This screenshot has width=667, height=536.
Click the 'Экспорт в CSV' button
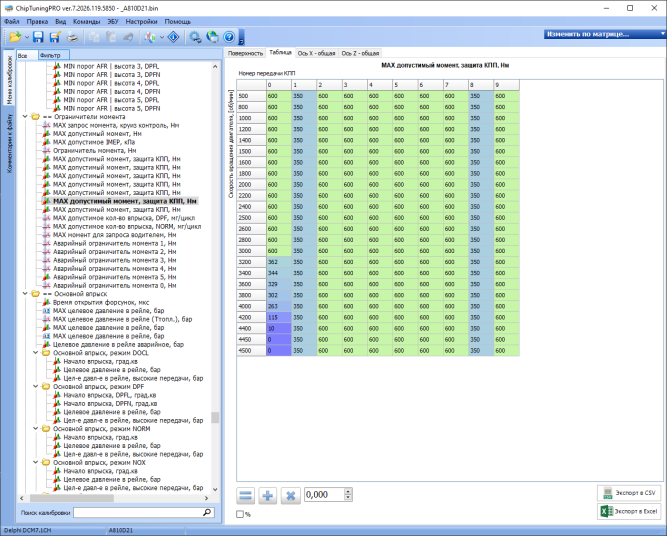pyautogui.click(x=629, y=493)
